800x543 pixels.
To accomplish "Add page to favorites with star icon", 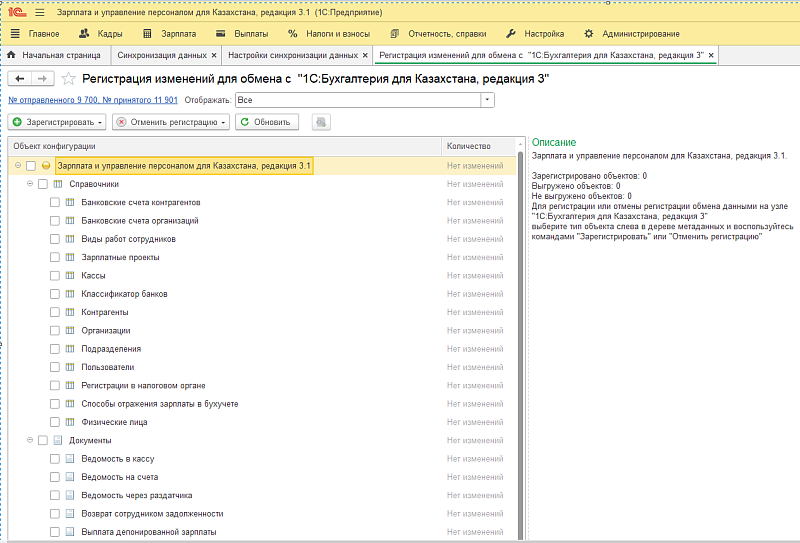I will pyautogui.click(x=68, y=78).
